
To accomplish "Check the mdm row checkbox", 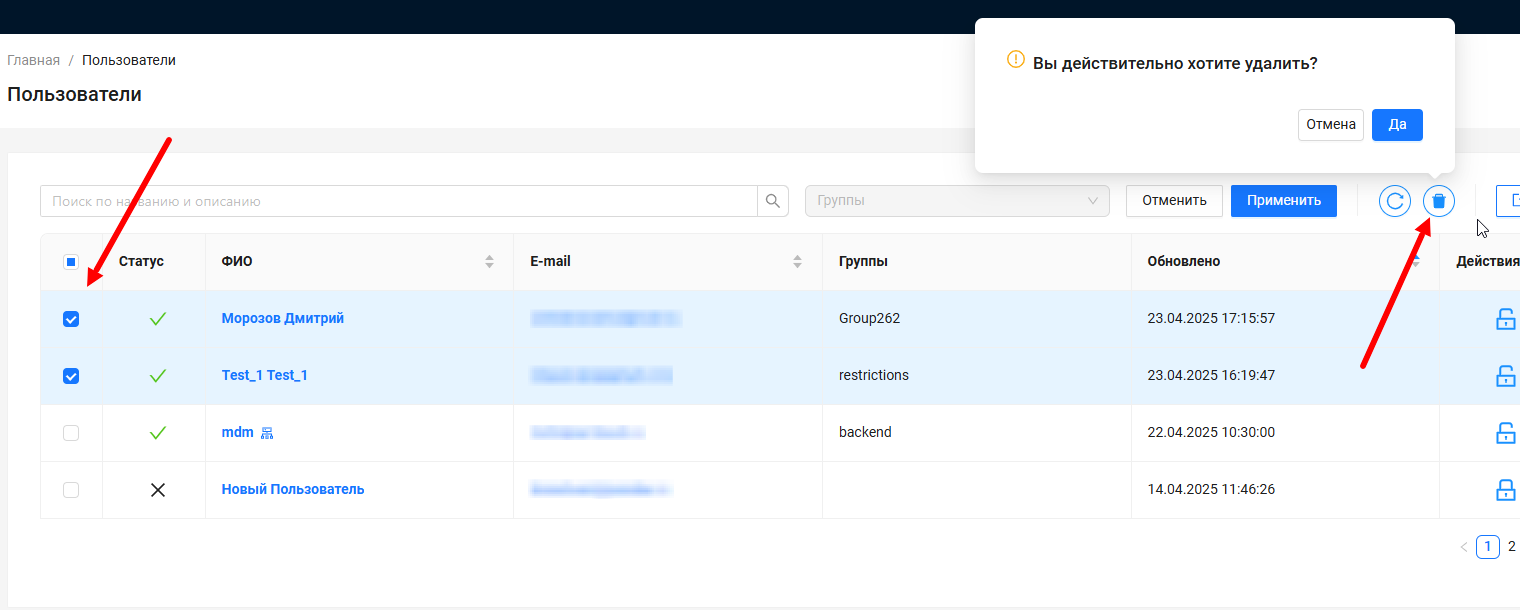I will pos(71,433).
